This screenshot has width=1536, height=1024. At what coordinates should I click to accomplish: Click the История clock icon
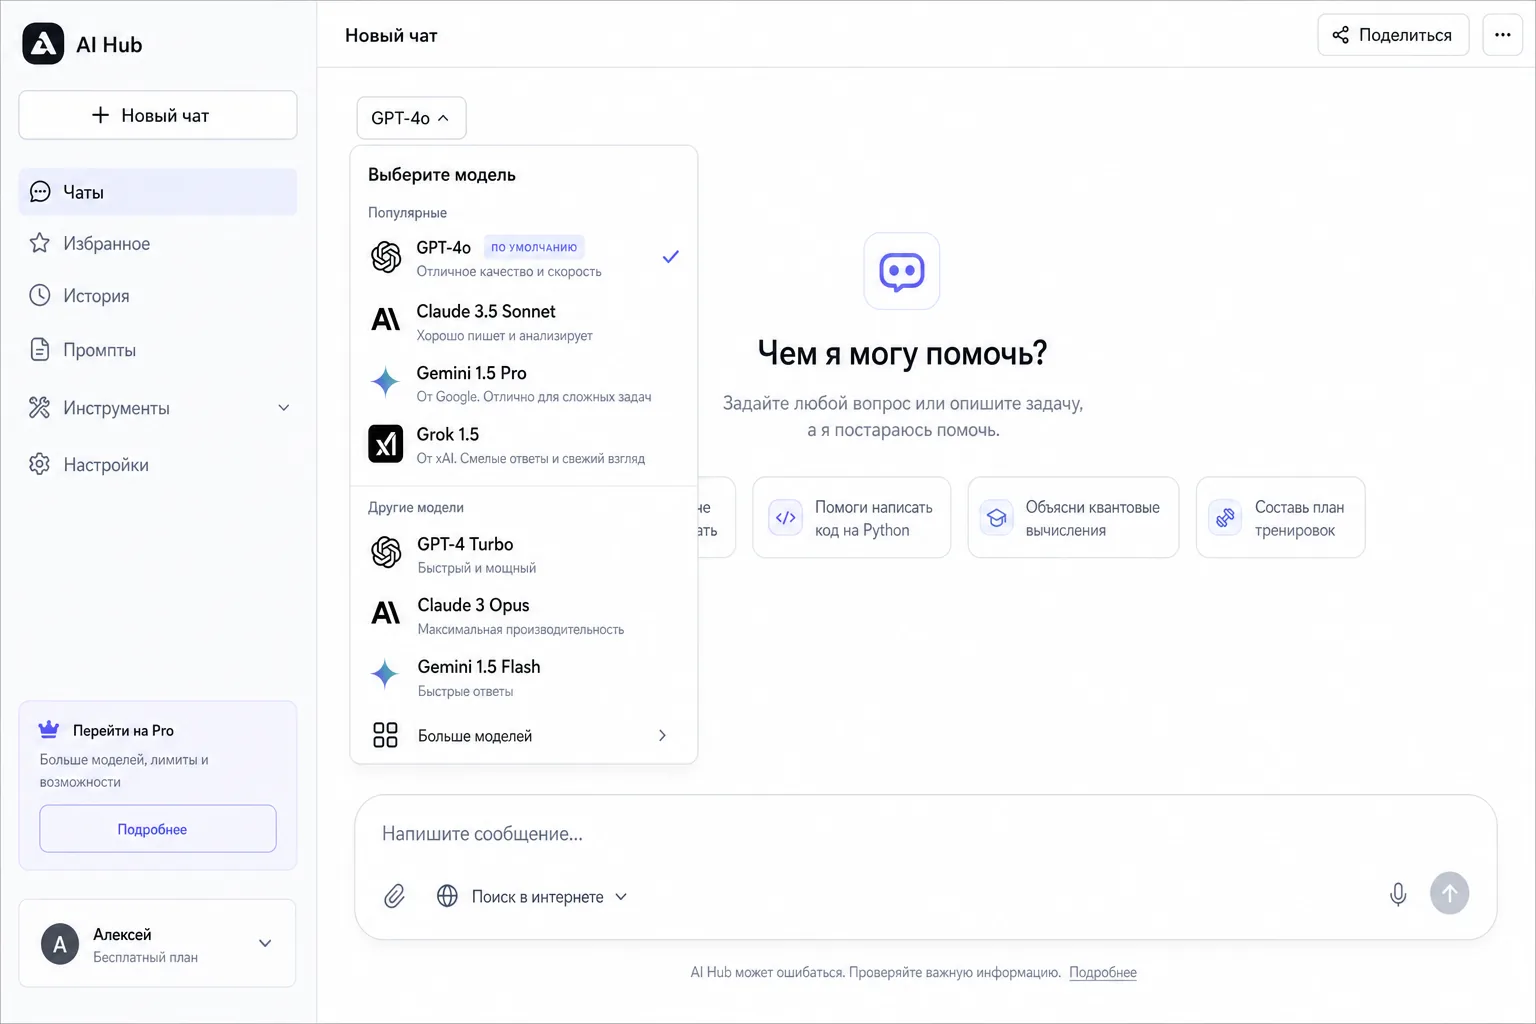40,295
